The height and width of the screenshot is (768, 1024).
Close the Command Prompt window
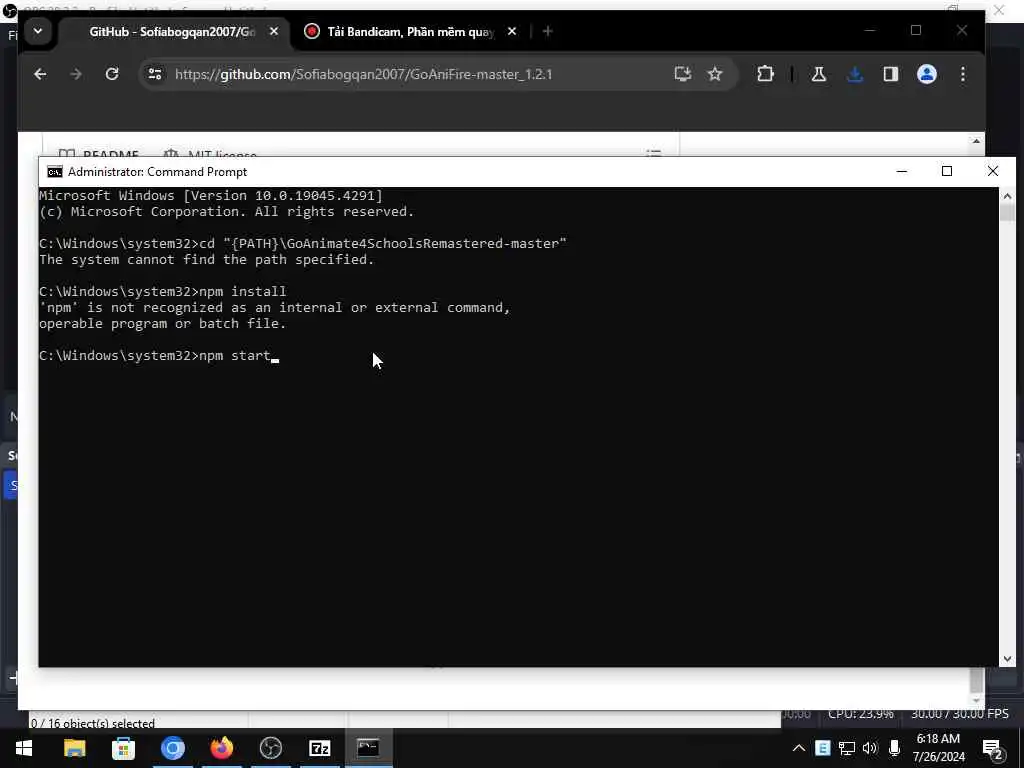pyautogui.click(x=993, y=171)
